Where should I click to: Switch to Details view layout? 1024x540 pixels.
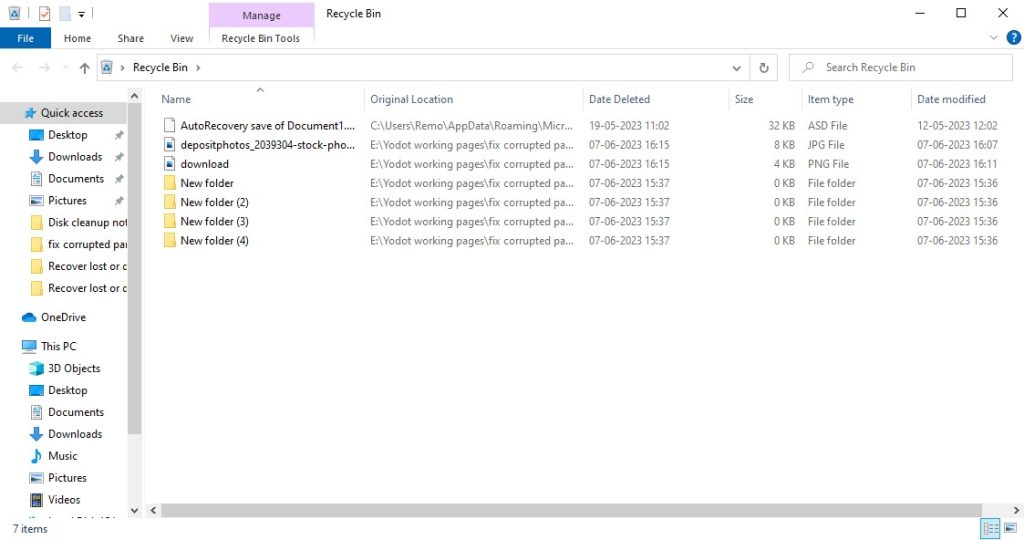coord(991,528)
